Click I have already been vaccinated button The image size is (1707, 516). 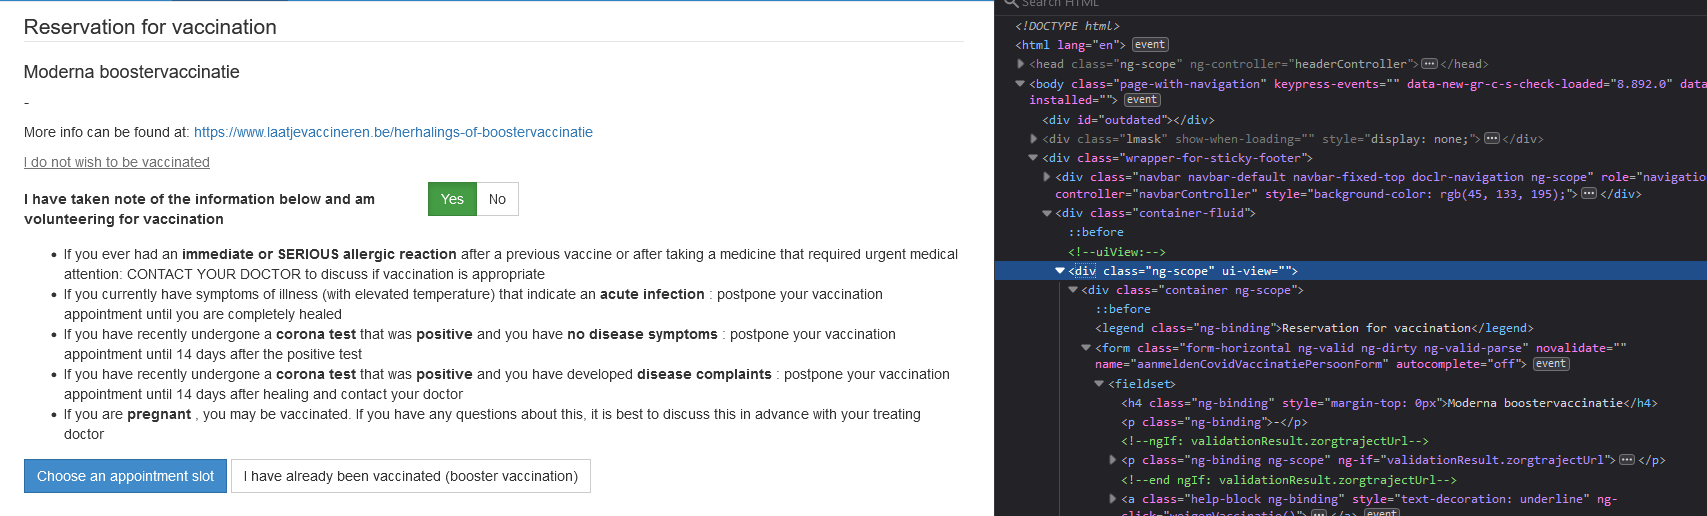[411, 476]
